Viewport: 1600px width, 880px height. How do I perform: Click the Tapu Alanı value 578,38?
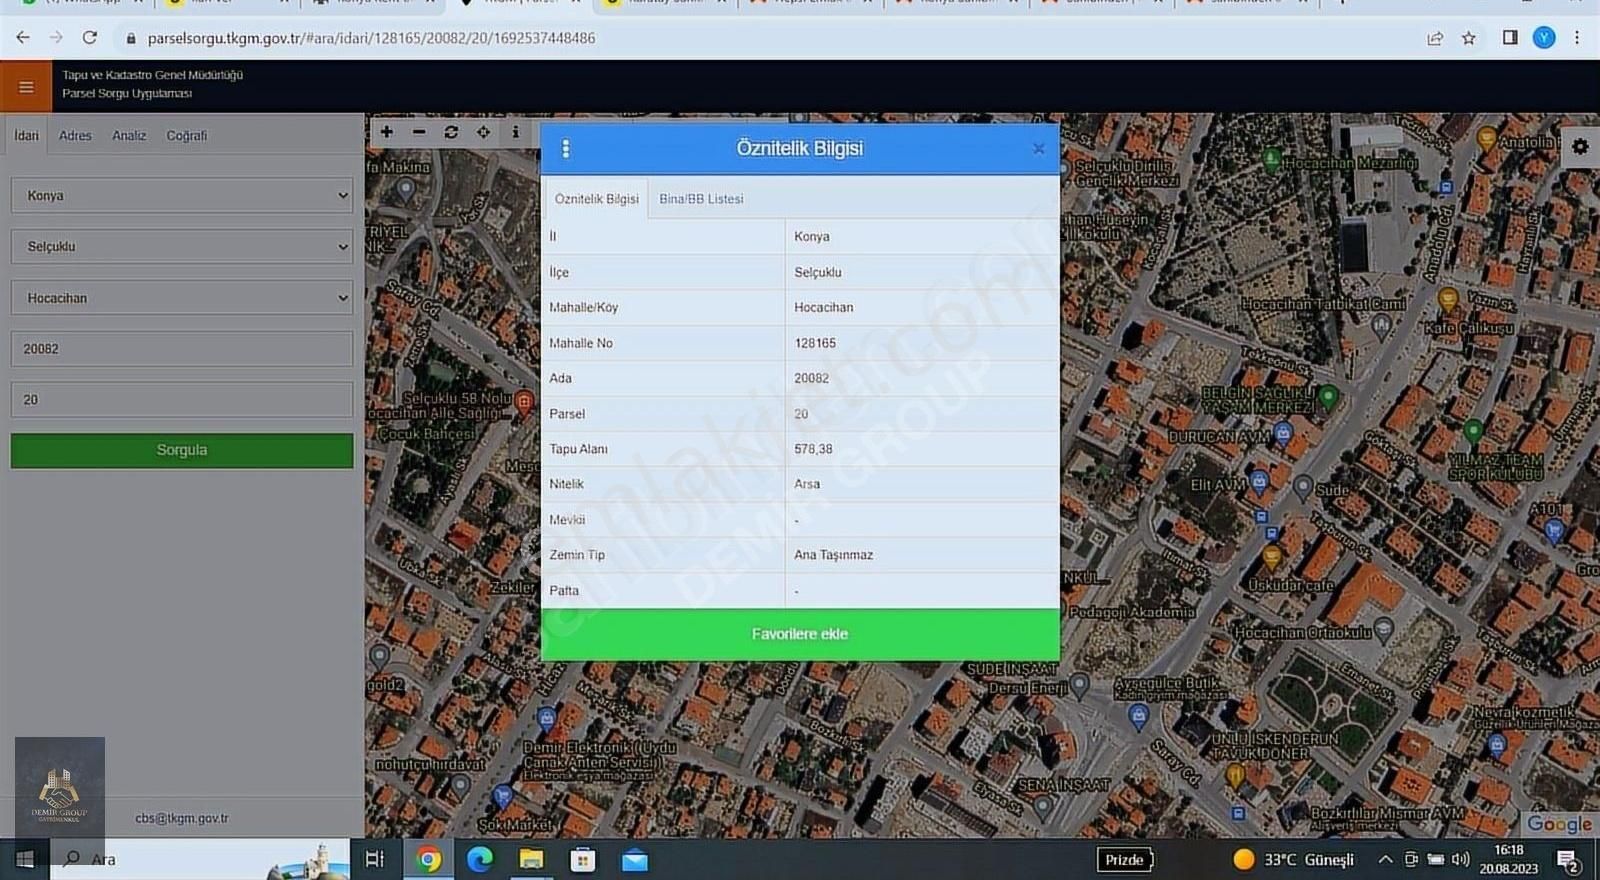click(x=813, y=449)
